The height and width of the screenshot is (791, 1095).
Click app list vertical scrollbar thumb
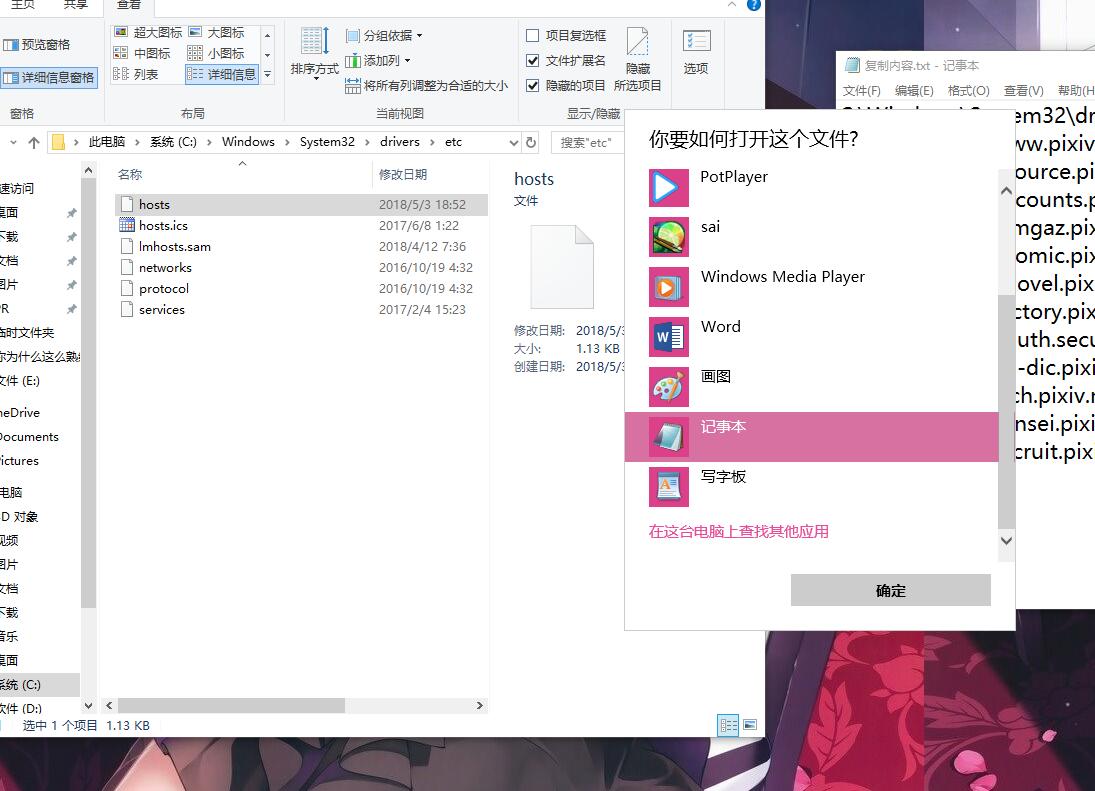point(1006,411)
